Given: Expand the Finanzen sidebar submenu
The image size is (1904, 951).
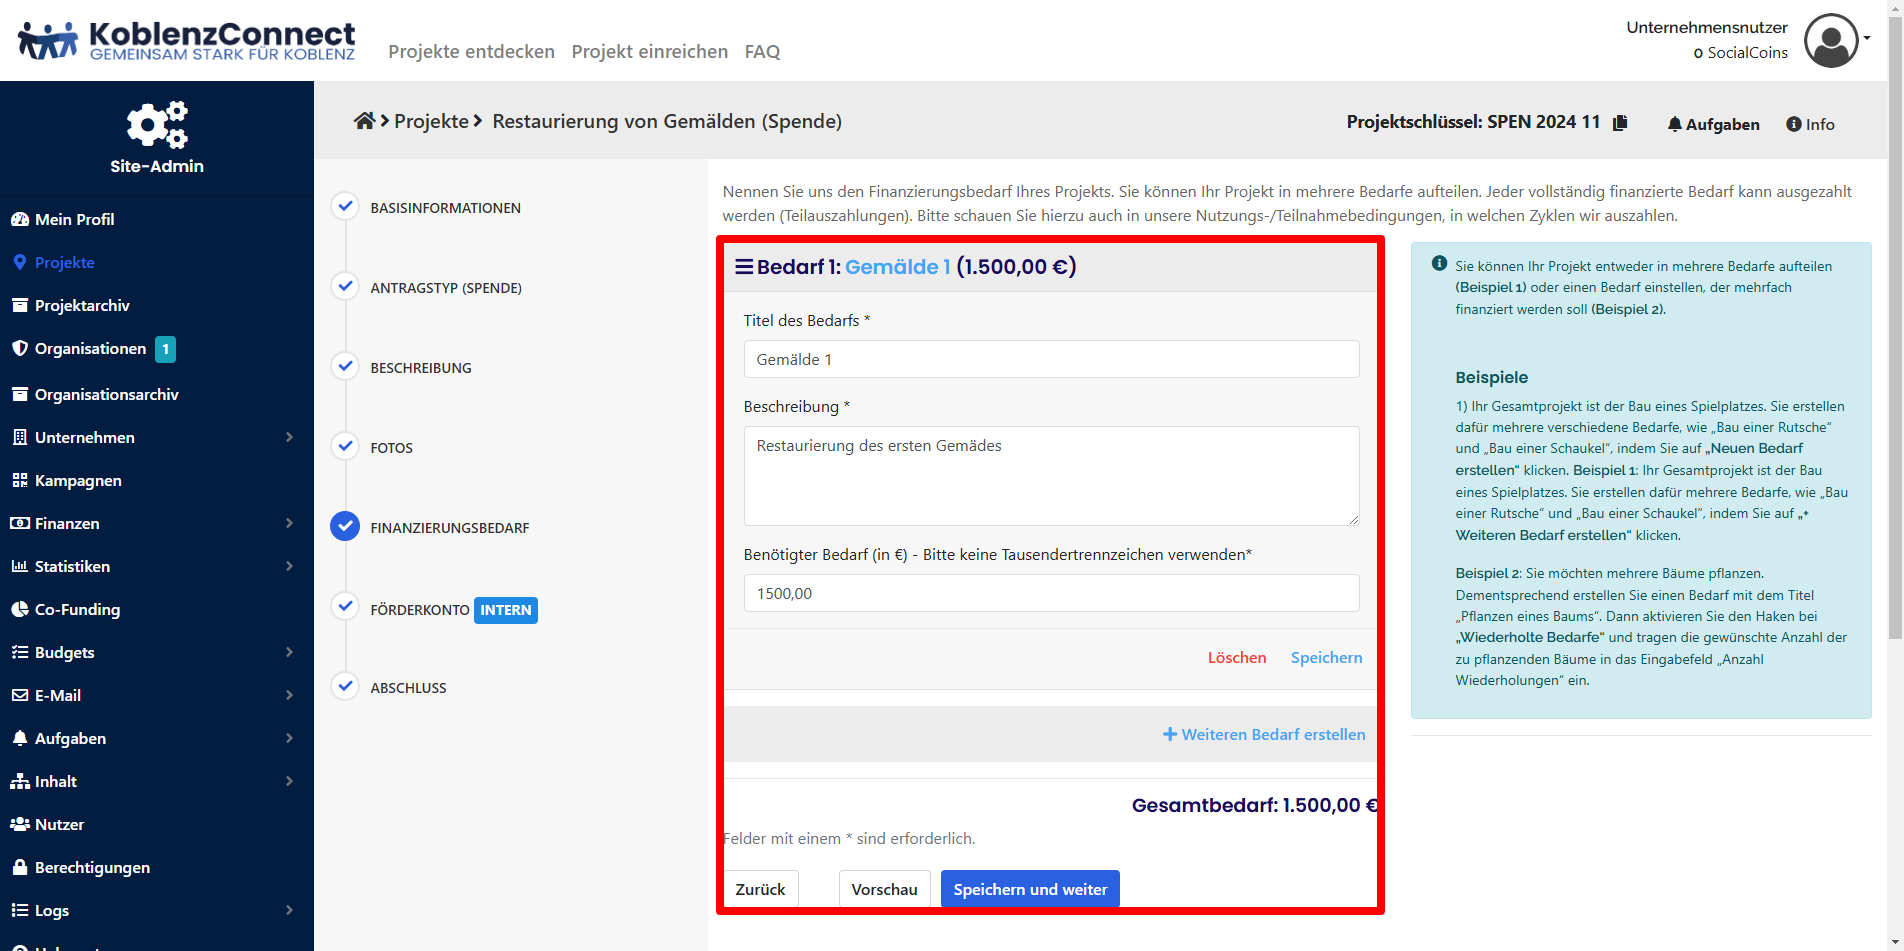Looking at the screenshot, I should 289,523.
